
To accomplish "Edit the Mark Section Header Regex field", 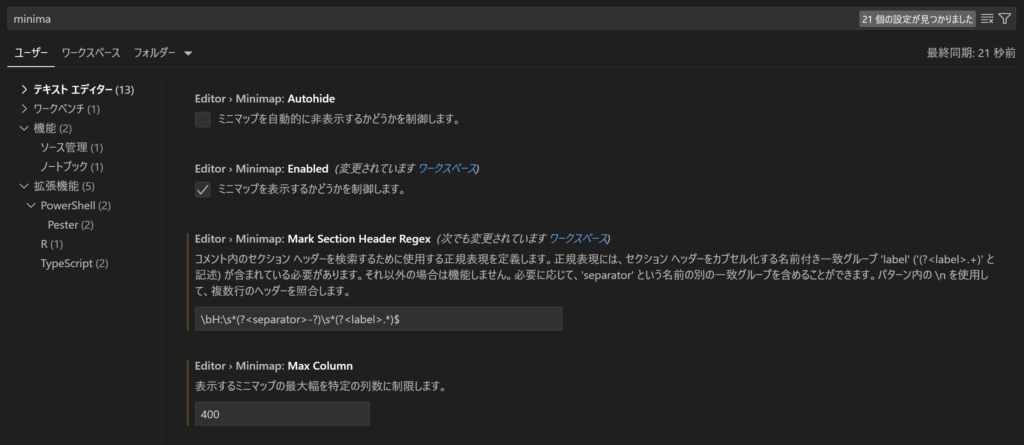I will coord(379,319).
